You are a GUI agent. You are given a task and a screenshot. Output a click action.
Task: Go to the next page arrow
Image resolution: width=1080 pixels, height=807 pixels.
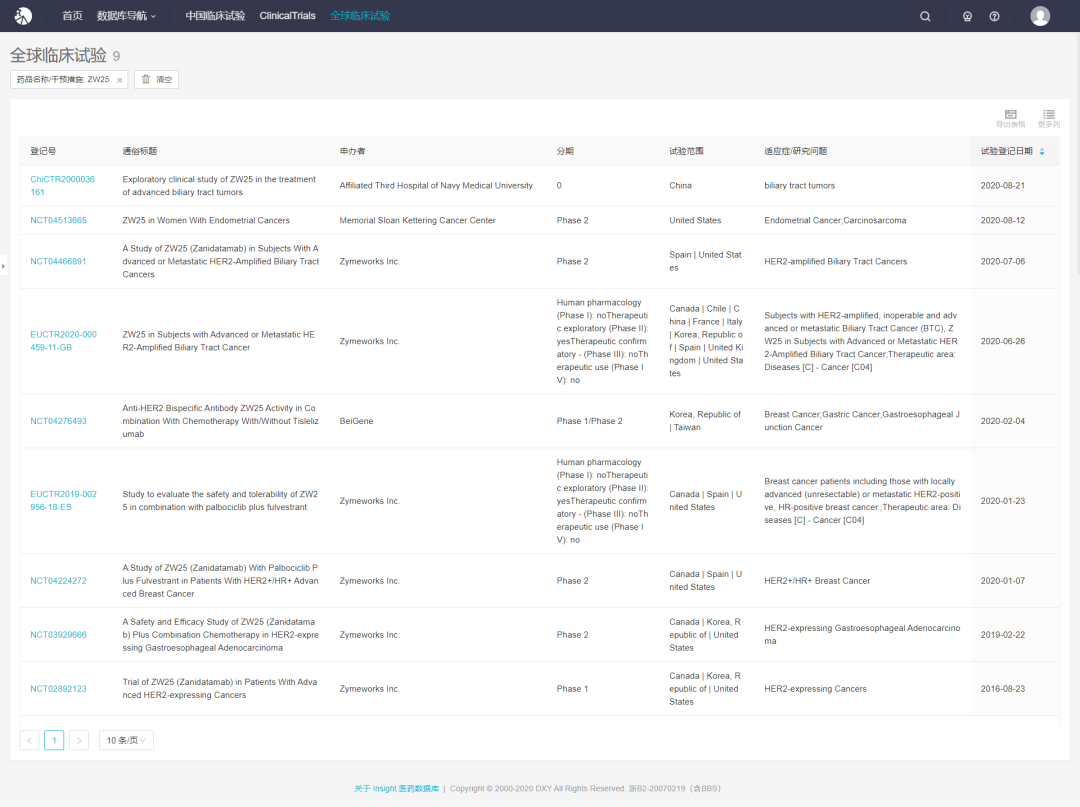79,740
